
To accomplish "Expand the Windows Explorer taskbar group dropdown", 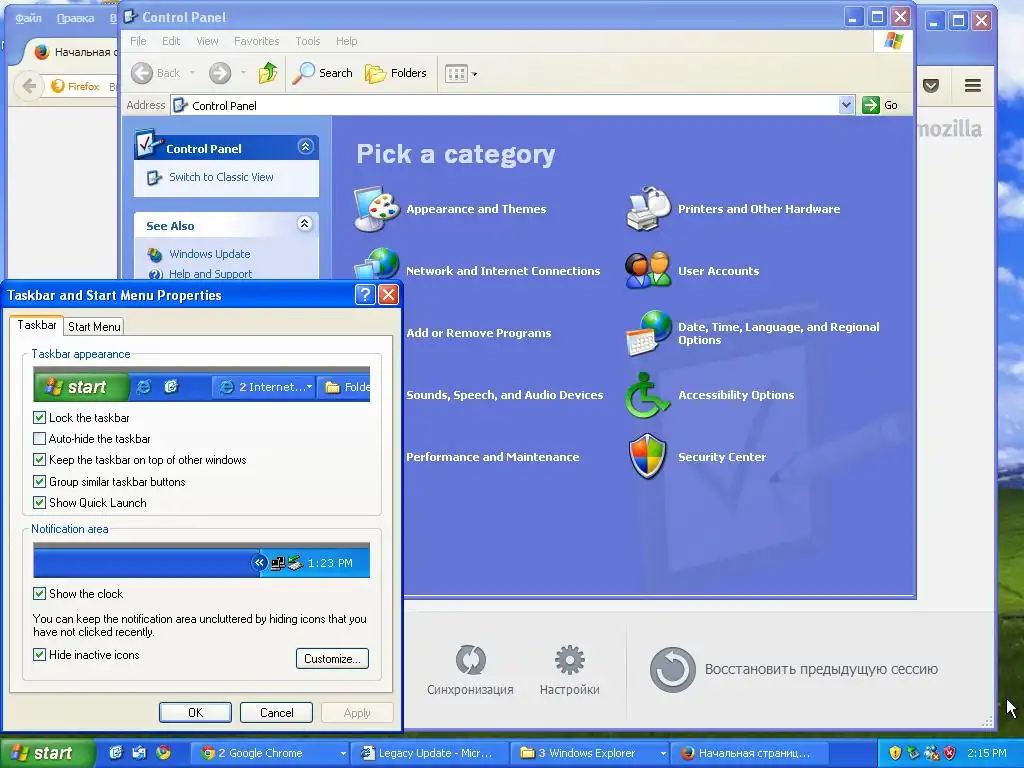I will [663, 753].
